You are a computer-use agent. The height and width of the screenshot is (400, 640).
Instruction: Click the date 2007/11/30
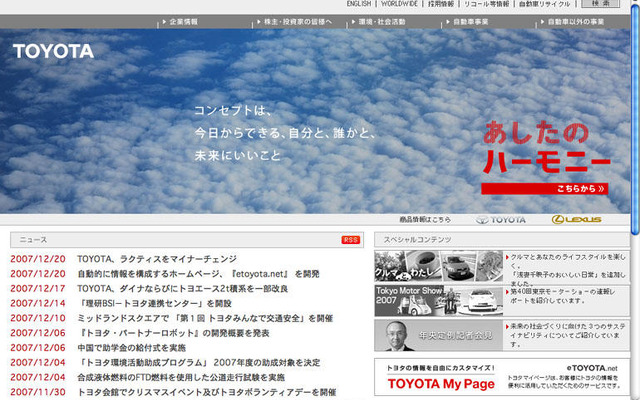(x=38, y=392)
